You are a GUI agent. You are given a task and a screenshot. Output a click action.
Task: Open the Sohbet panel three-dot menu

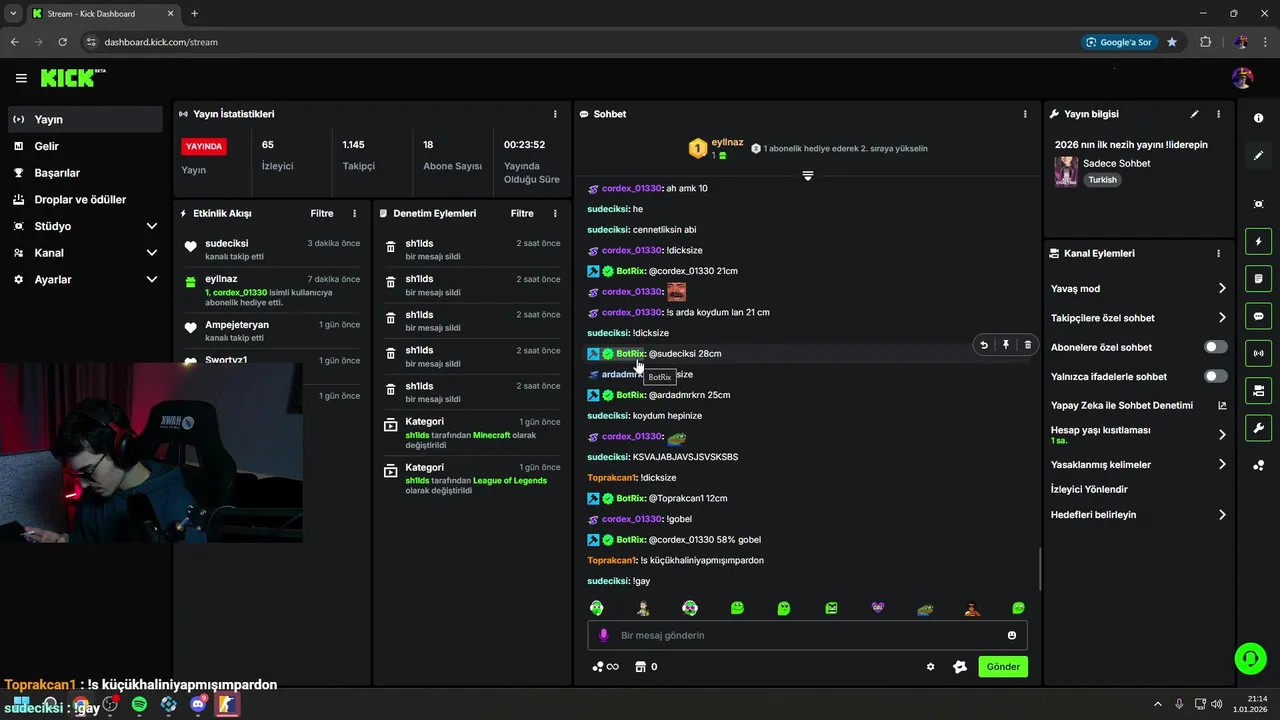(1025, 114)
